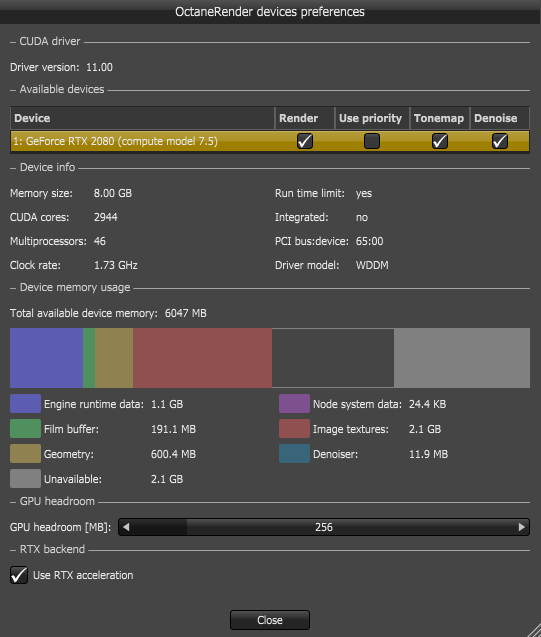Click Clock rate value 1.73 GHz
This screenshot has height=637, width=541.
(116, 265)
